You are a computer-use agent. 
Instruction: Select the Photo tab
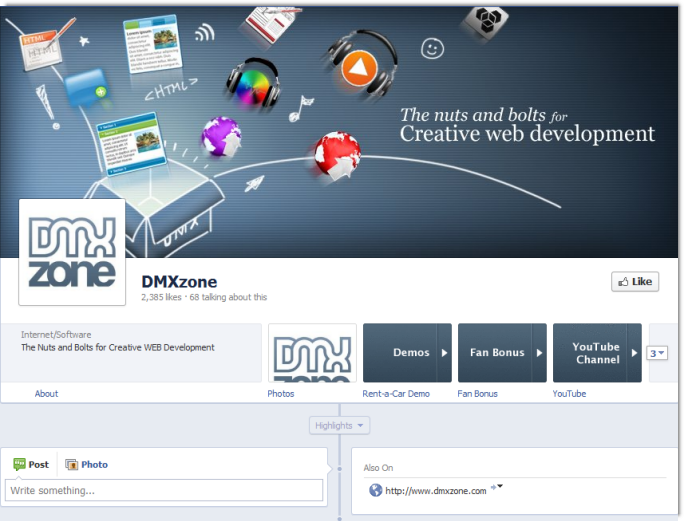86,464
